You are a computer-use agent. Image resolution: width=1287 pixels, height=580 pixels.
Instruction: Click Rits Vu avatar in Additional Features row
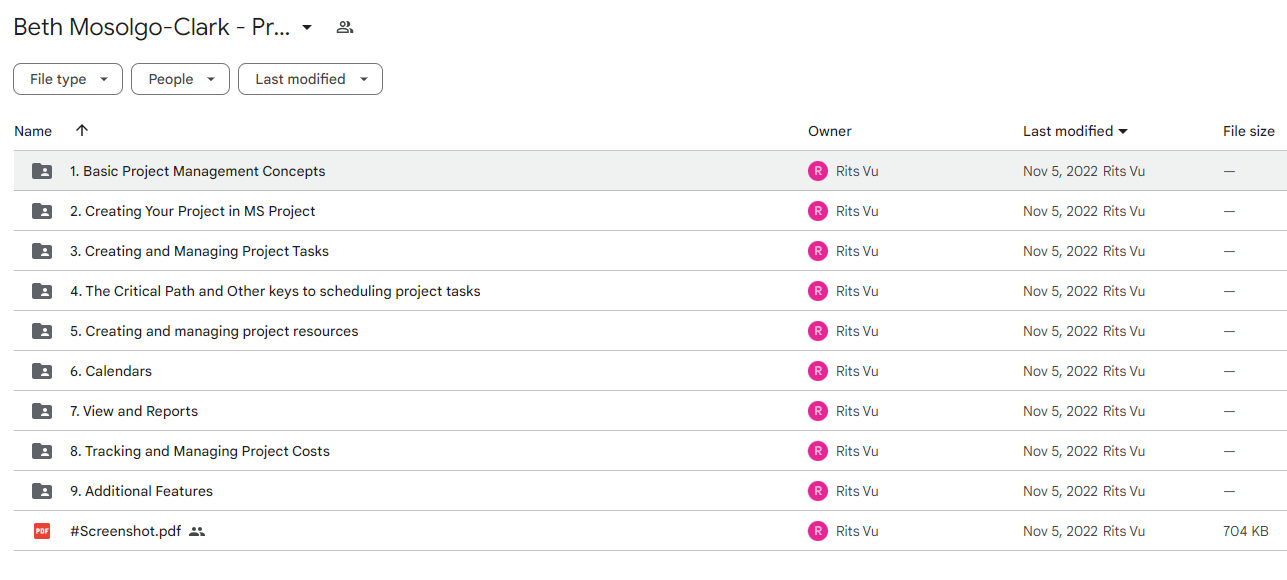point(818,491)
